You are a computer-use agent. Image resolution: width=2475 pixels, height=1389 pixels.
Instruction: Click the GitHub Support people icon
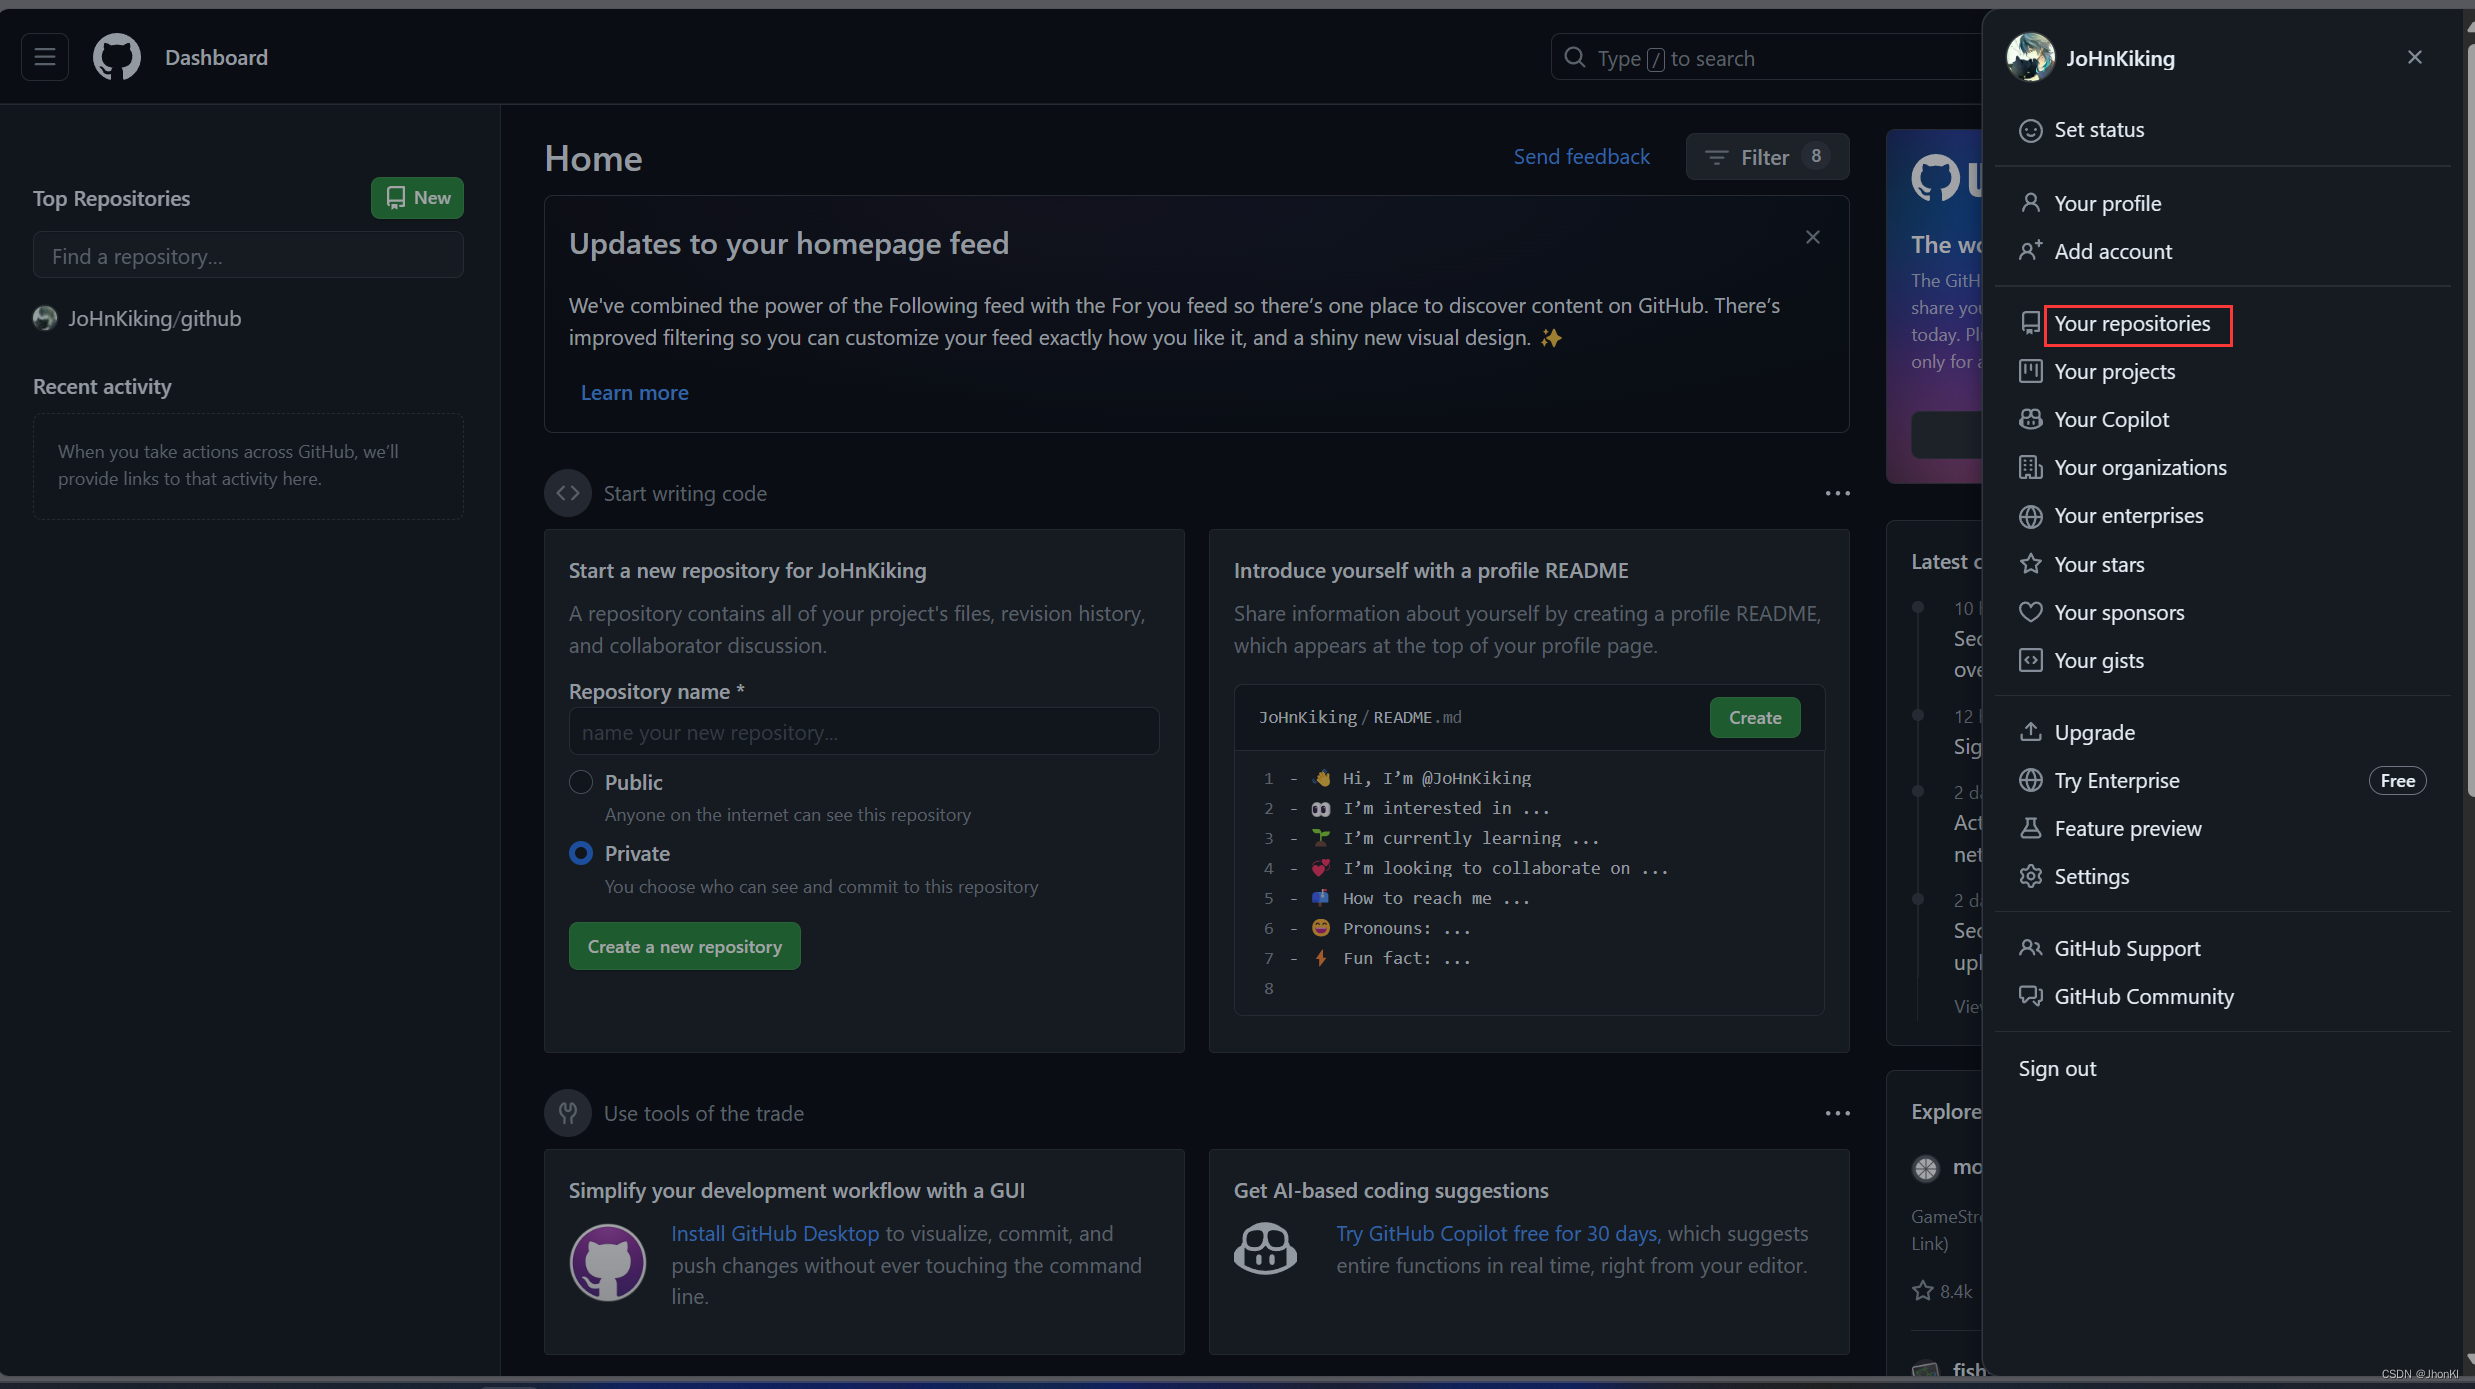point(2030,948)
